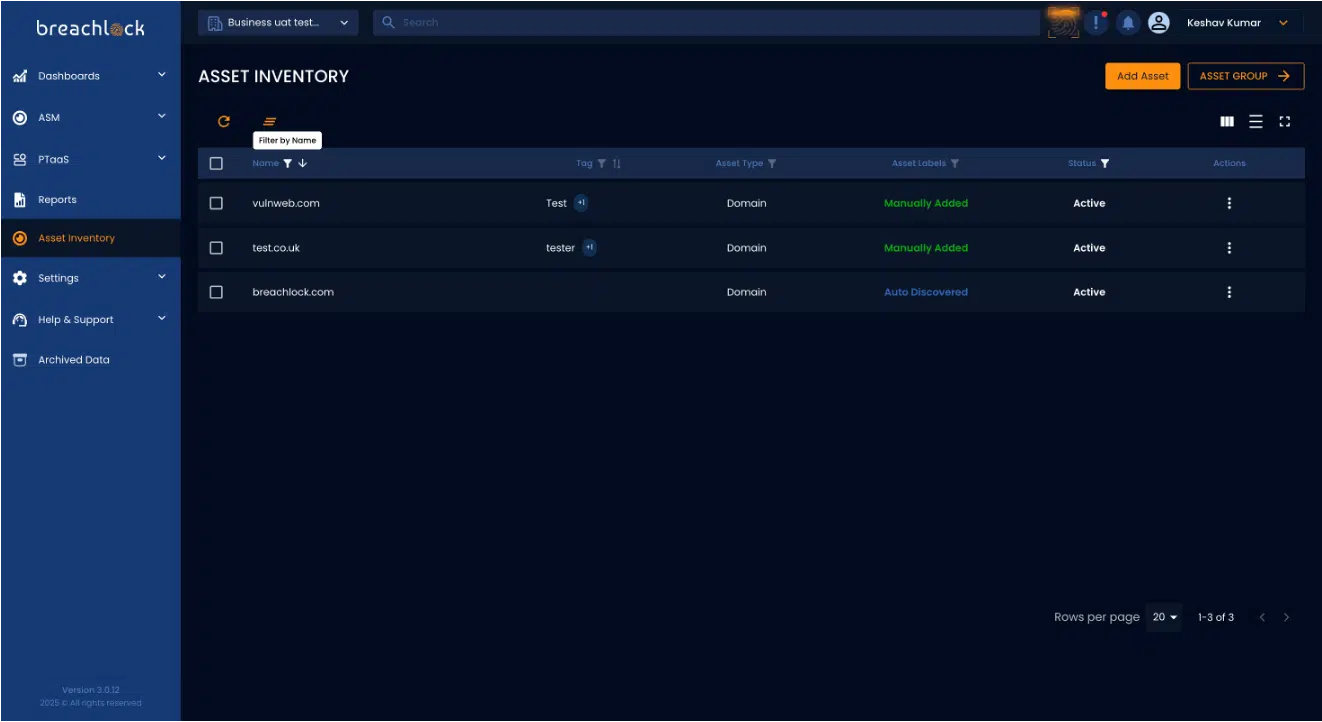The width and height of the screenshot is (1322, 722).
Task: Filter the Asset Type column
Action: point(772,164)
